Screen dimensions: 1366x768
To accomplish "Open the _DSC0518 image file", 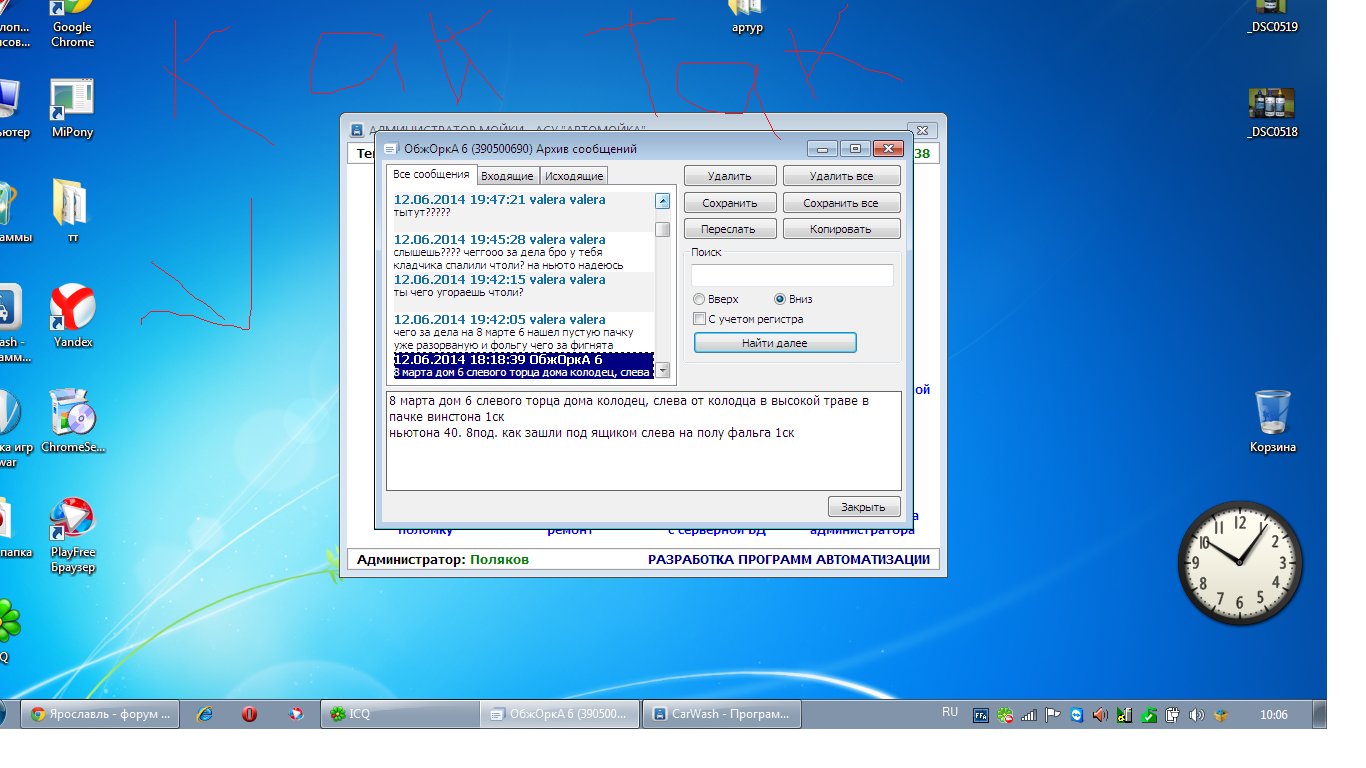I will coord(1272,112).
